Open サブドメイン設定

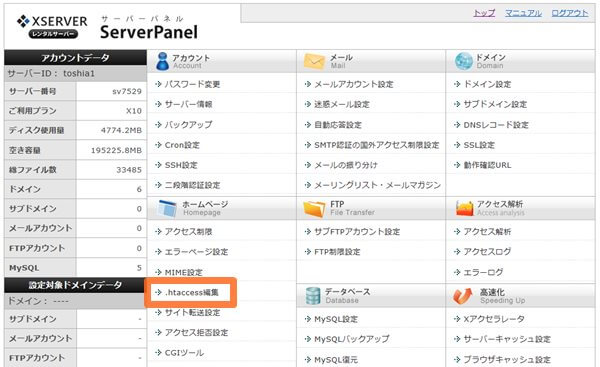pyautogui.click(x=496, y=104)
